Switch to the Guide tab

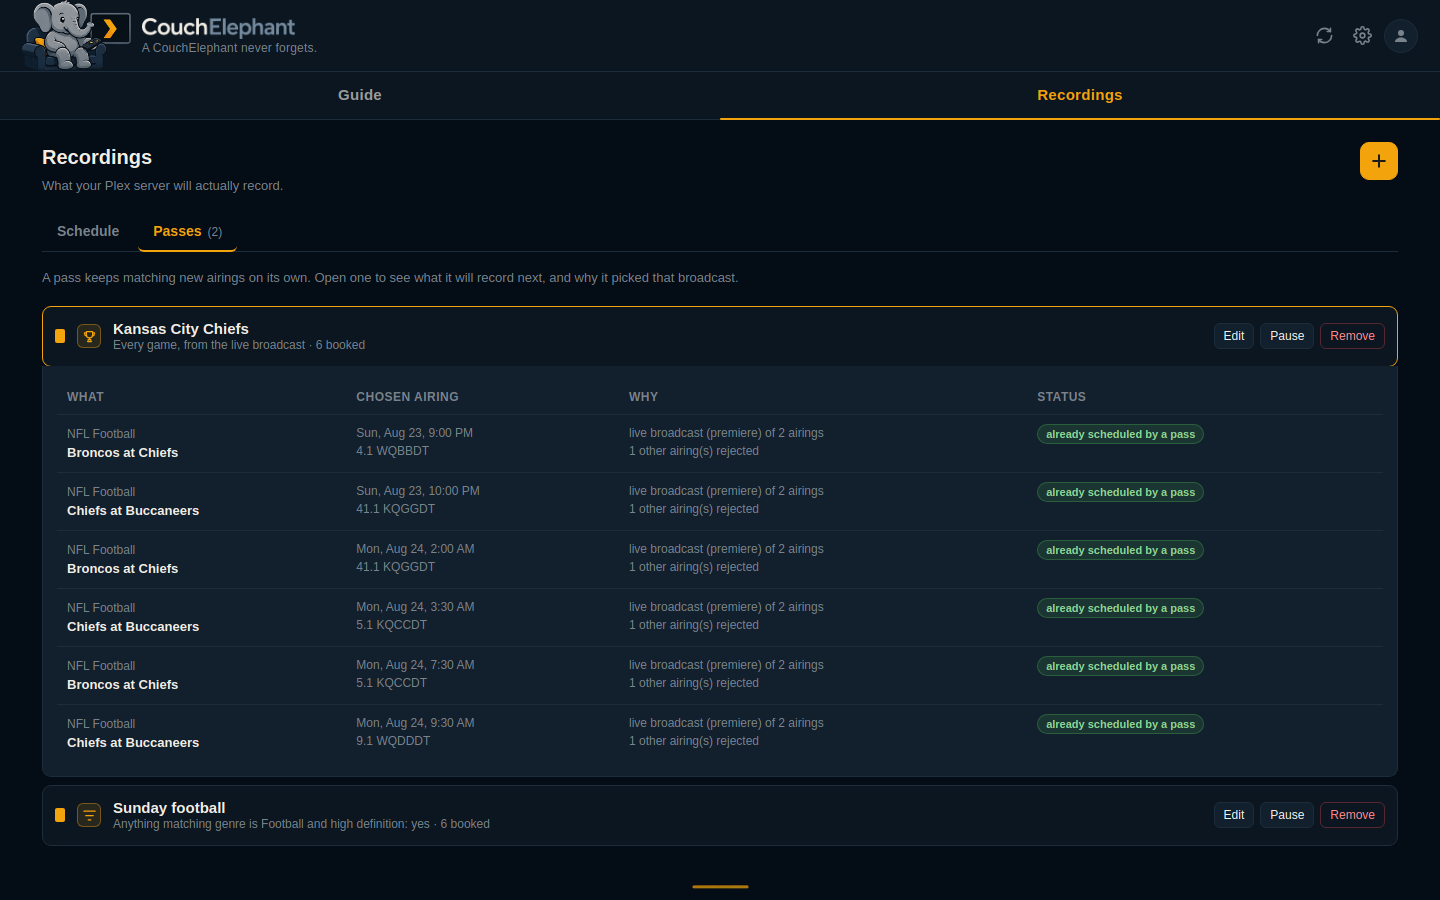[x=360, y=95]
